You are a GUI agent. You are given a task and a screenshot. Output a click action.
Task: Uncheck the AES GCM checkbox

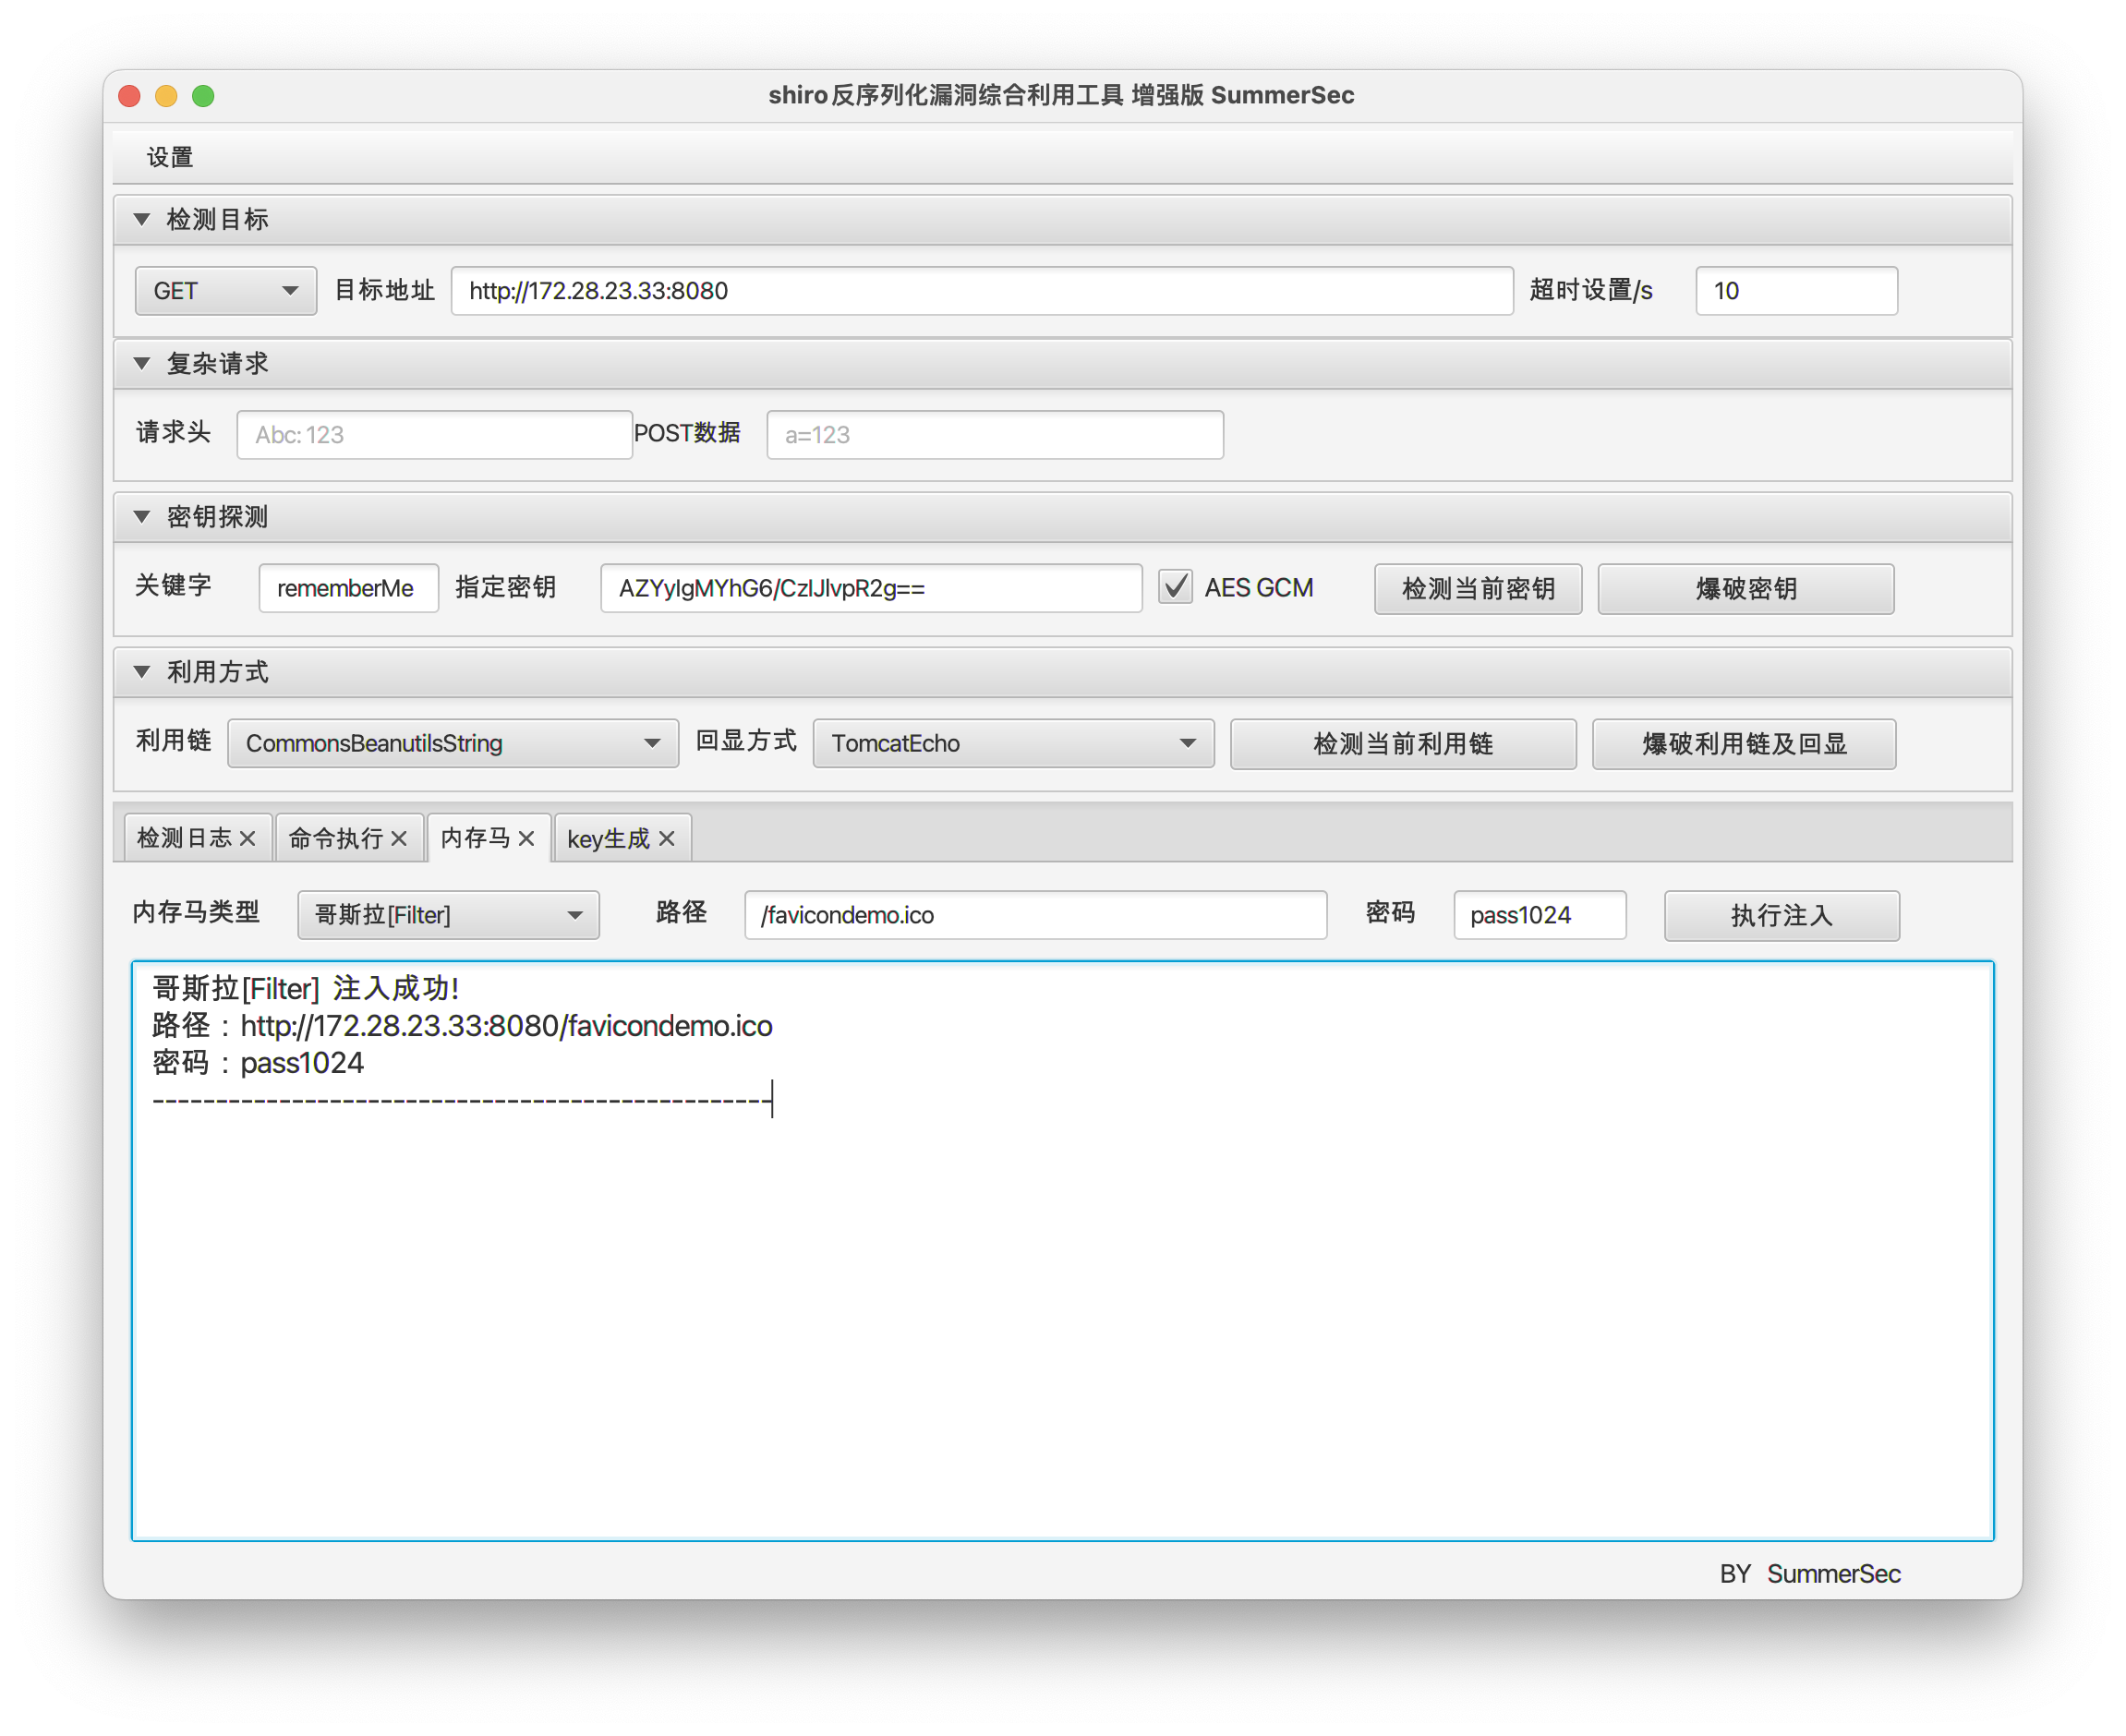tap(1175, 587)
